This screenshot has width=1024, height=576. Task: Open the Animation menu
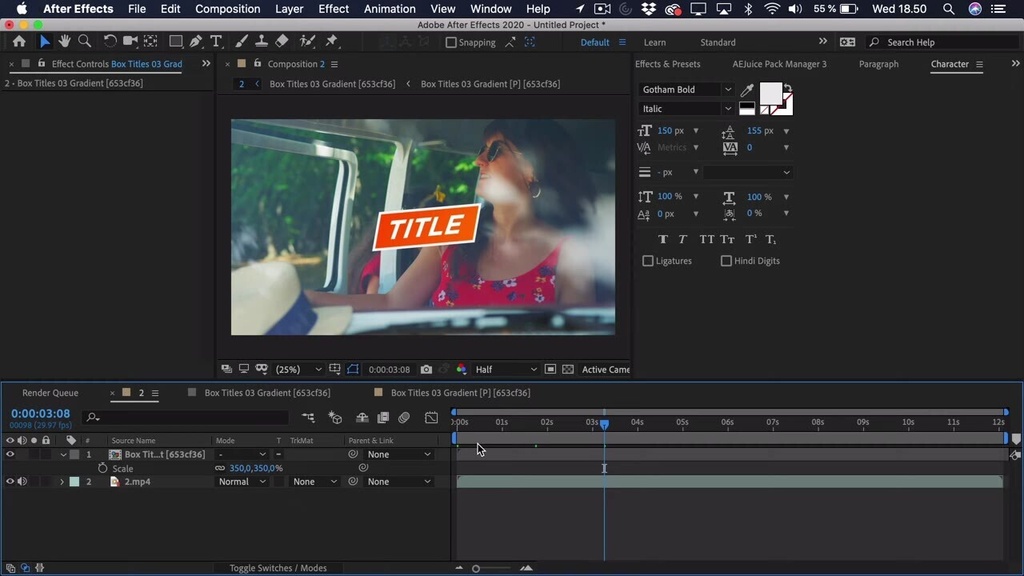pos(389,9)
